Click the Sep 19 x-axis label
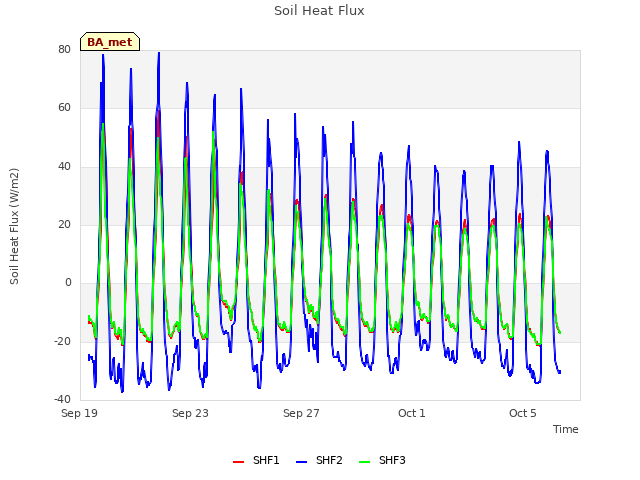Viewport: 640px width, 480px height. click(x=80, y=413)
